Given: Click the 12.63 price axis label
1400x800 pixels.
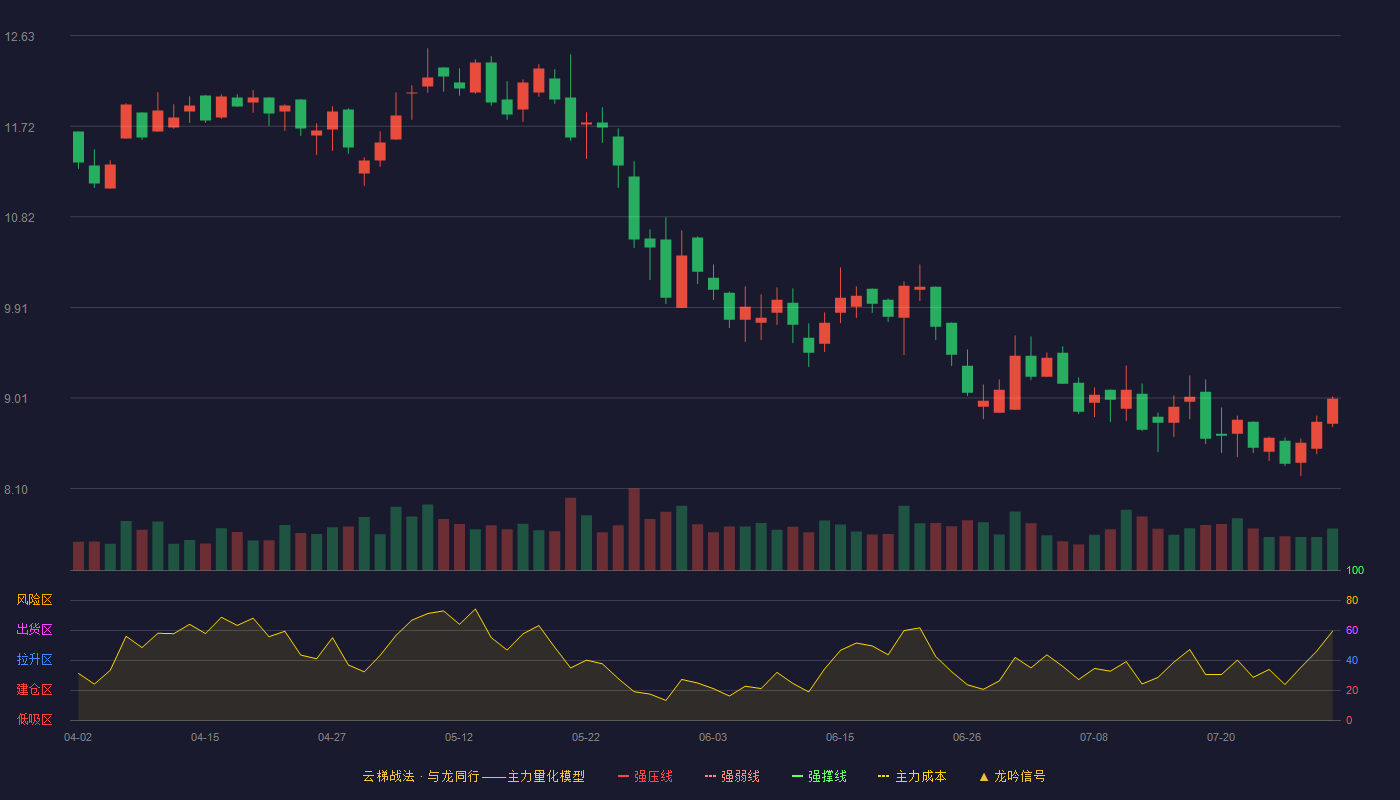Looking at the screenshot, I should pos(19,37).
